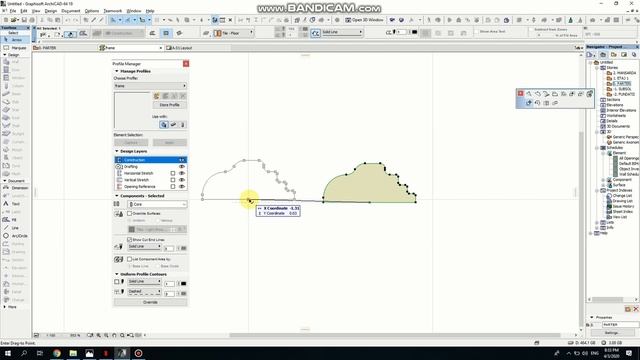Viewport: 640px width, 360px height.
Task: Open the Choose Profile dropdown
Action: [150, 86]
